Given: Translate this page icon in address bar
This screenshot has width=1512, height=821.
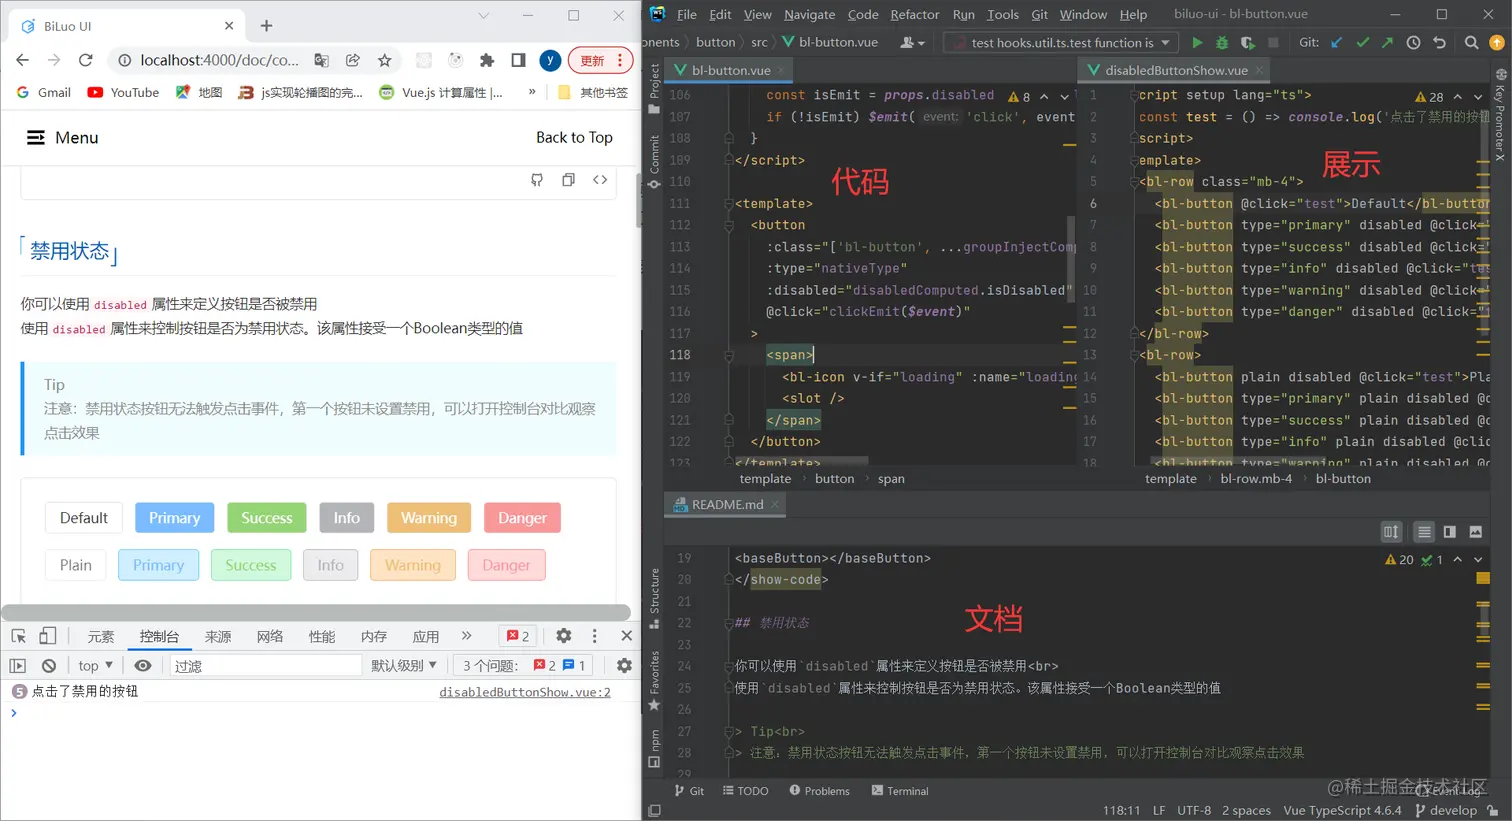Looking at the screenshot, I should click(321, 60).
